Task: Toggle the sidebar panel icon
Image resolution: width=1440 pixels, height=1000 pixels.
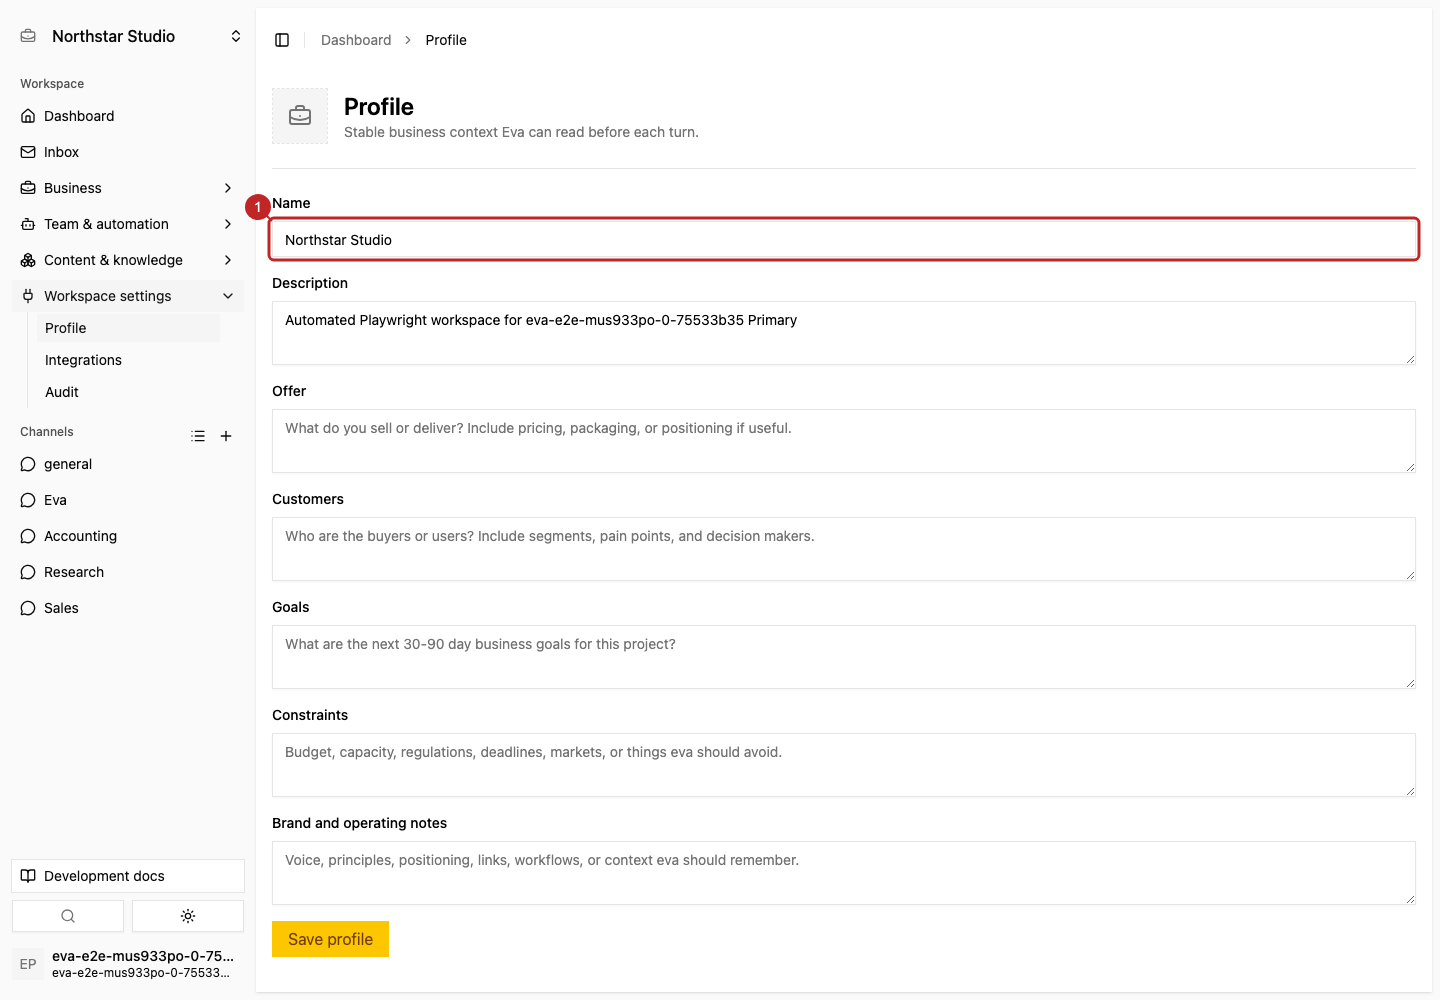Action: point(282,40)
